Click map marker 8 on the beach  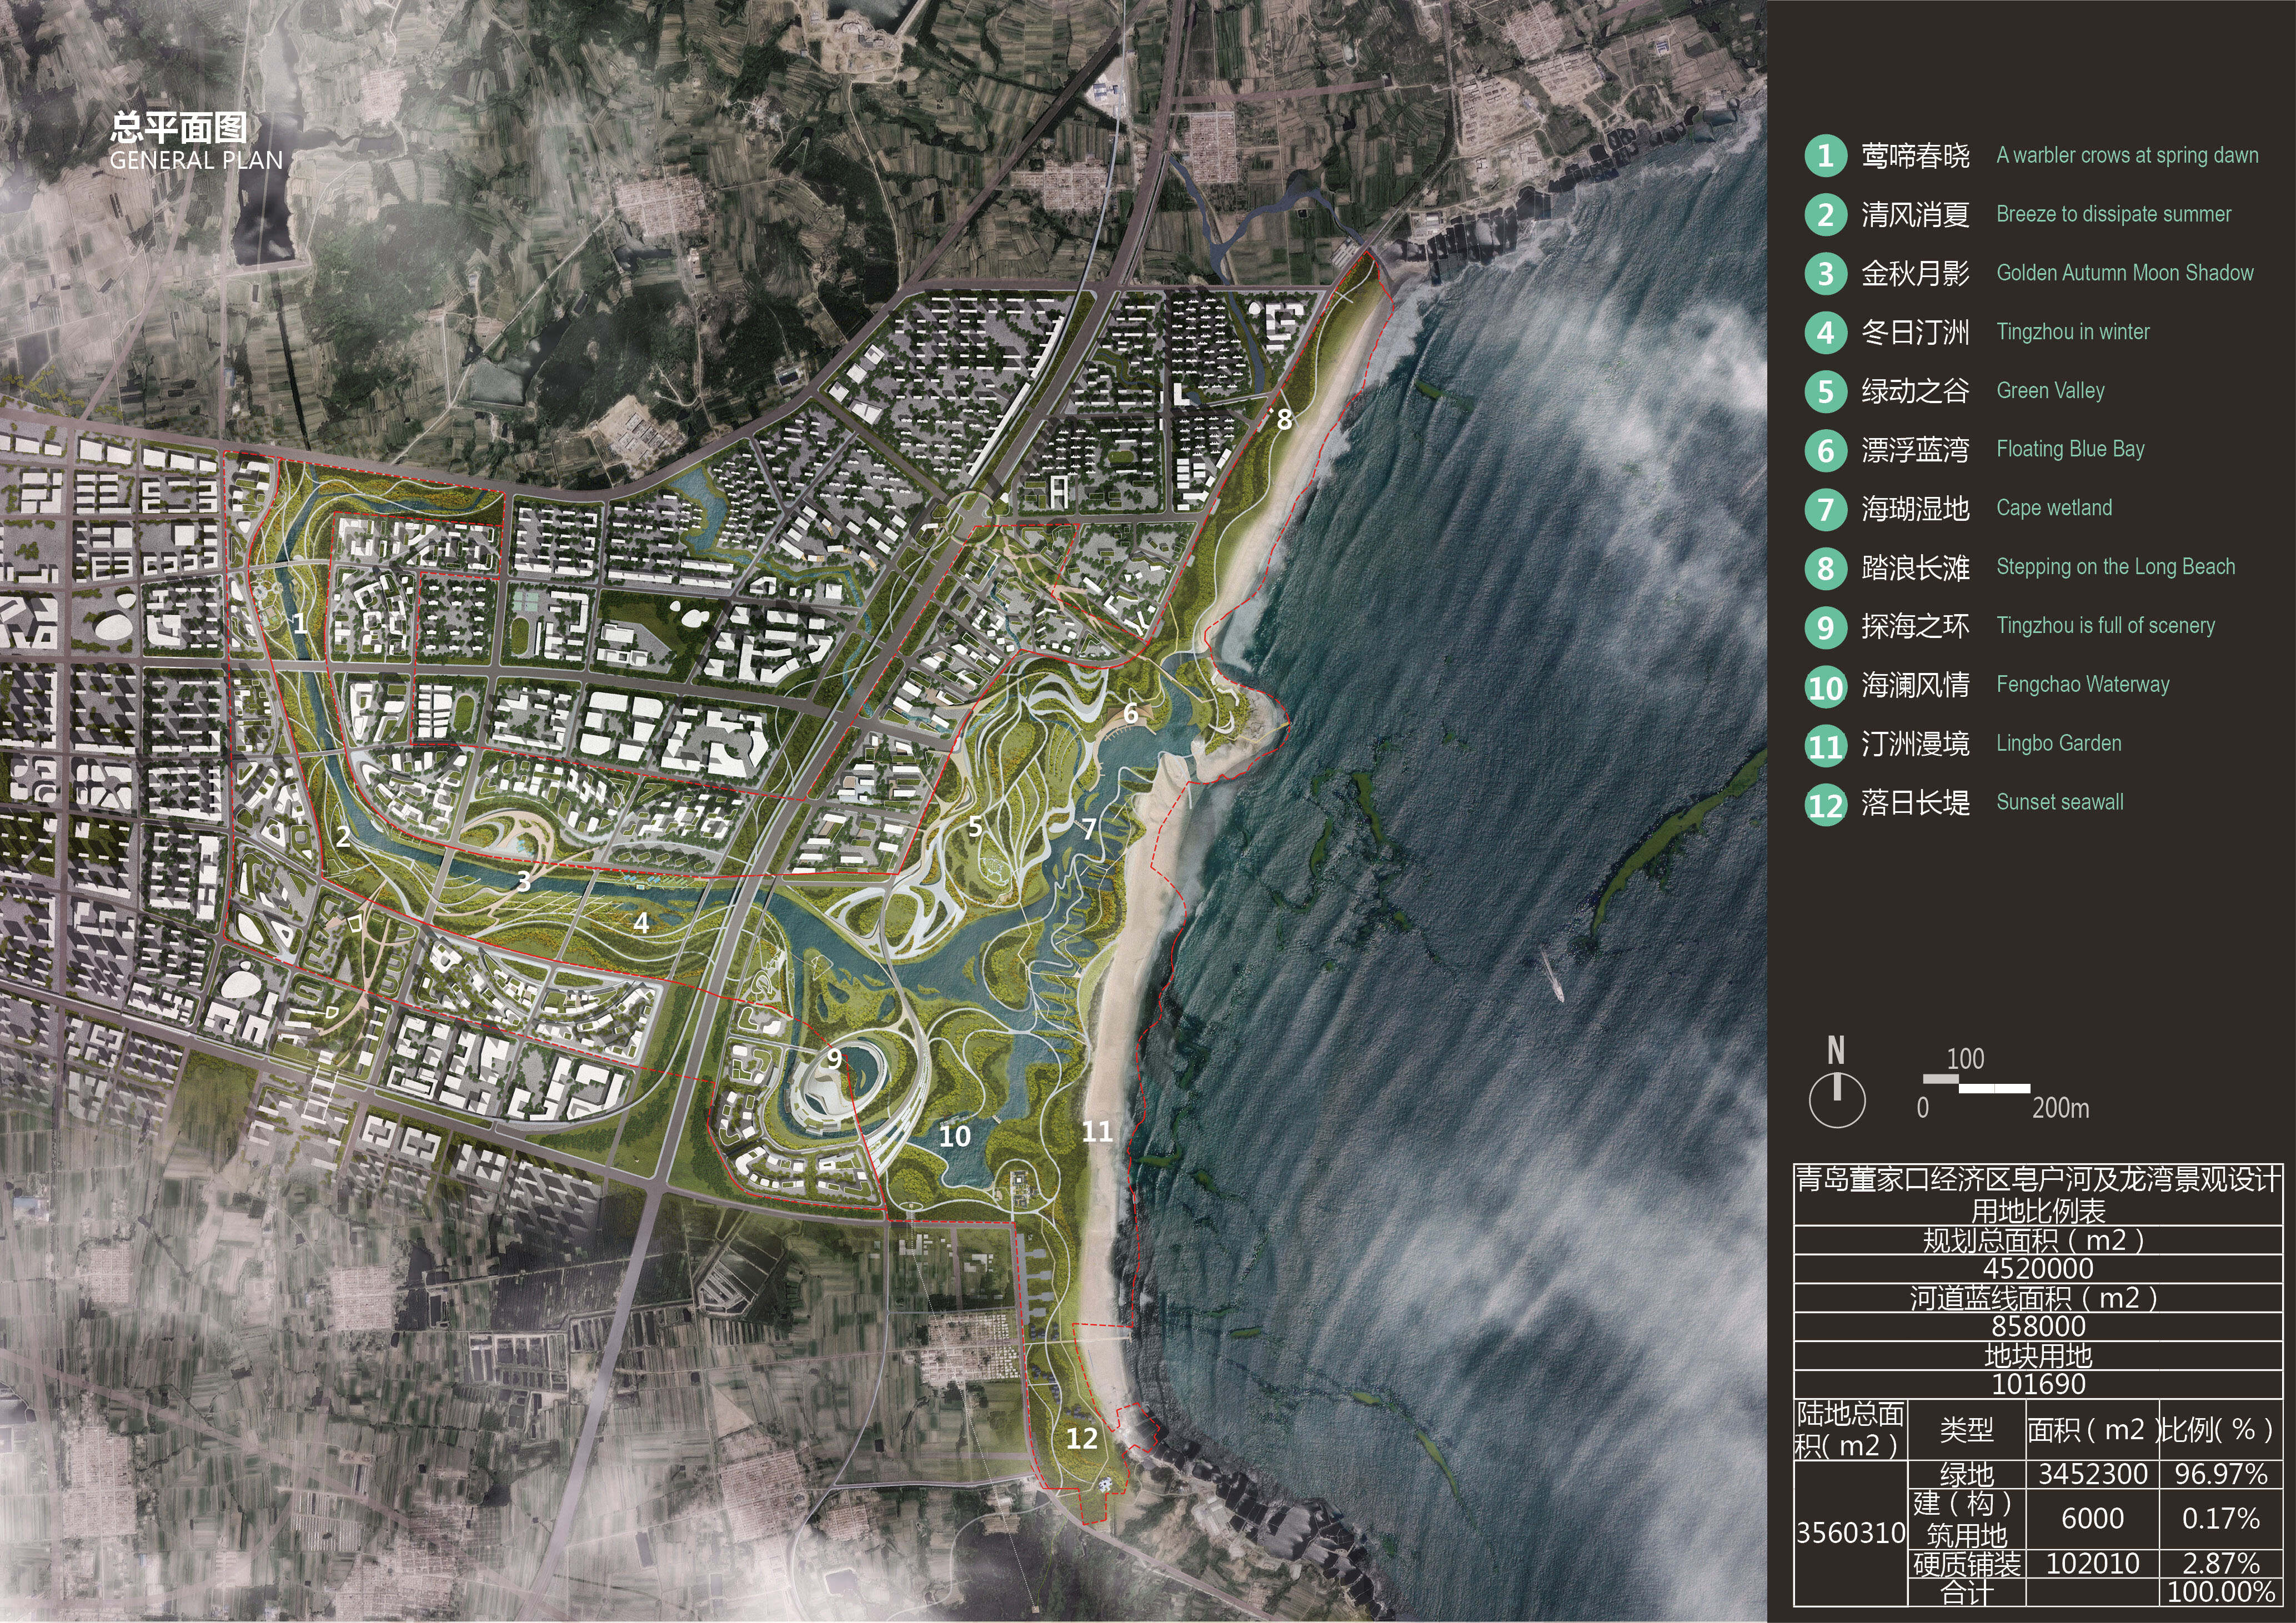point(1284,420)
